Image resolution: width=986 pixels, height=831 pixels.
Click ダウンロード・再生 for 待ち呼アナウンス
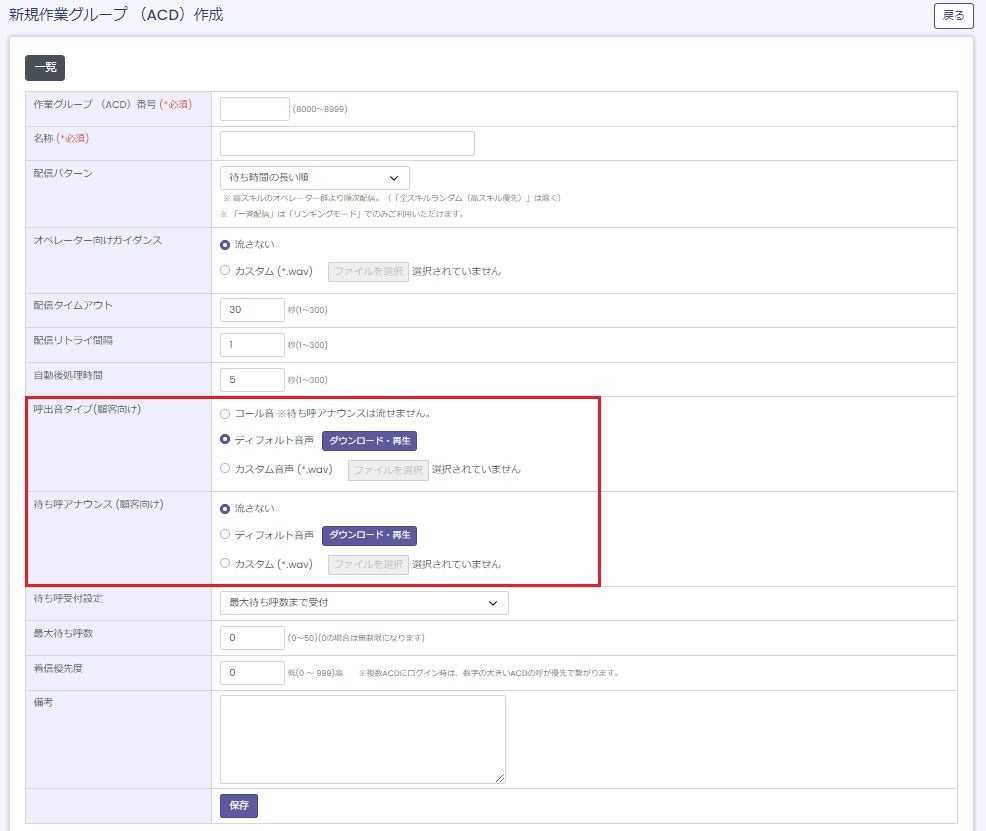tap(369, 536)
